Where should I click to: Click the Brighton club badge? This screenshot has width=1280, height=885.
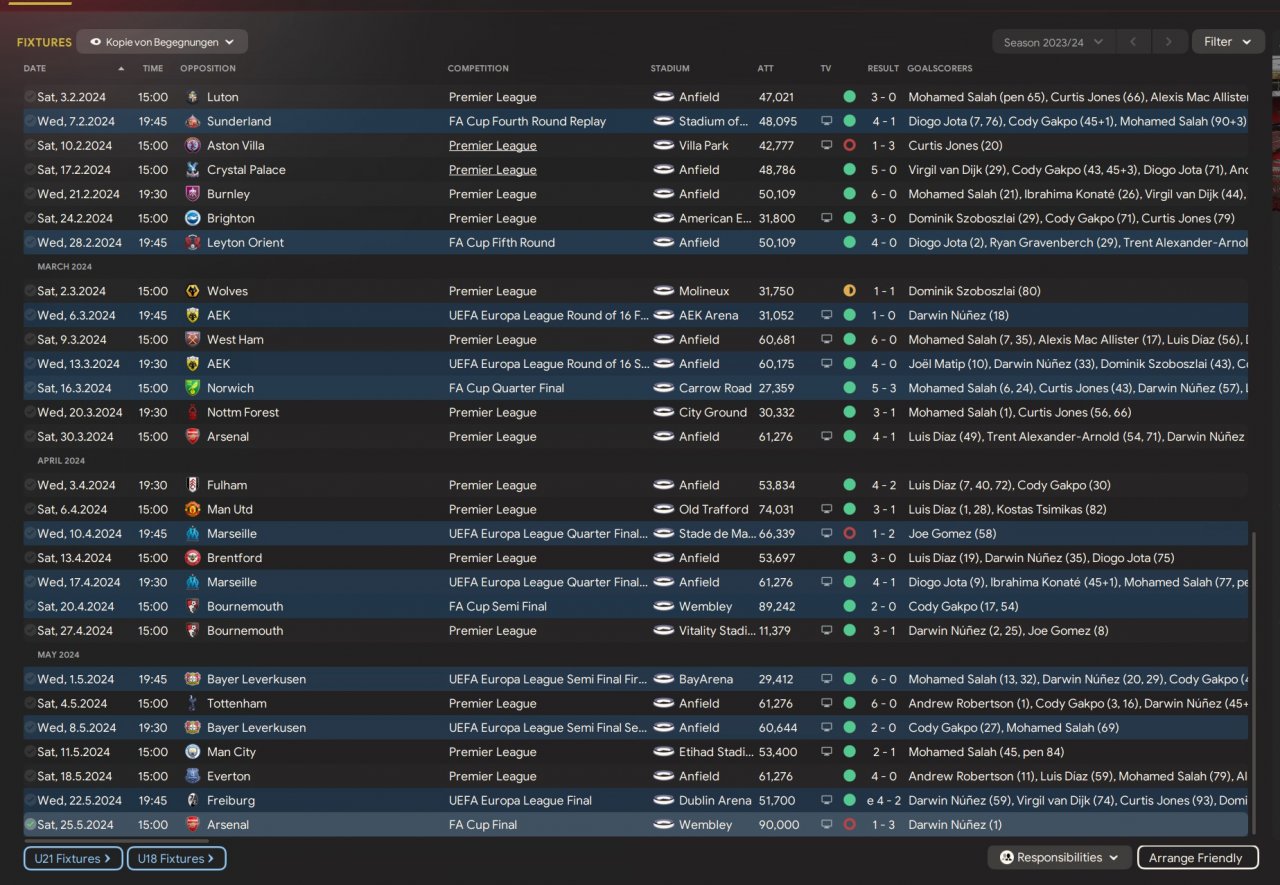193,218
